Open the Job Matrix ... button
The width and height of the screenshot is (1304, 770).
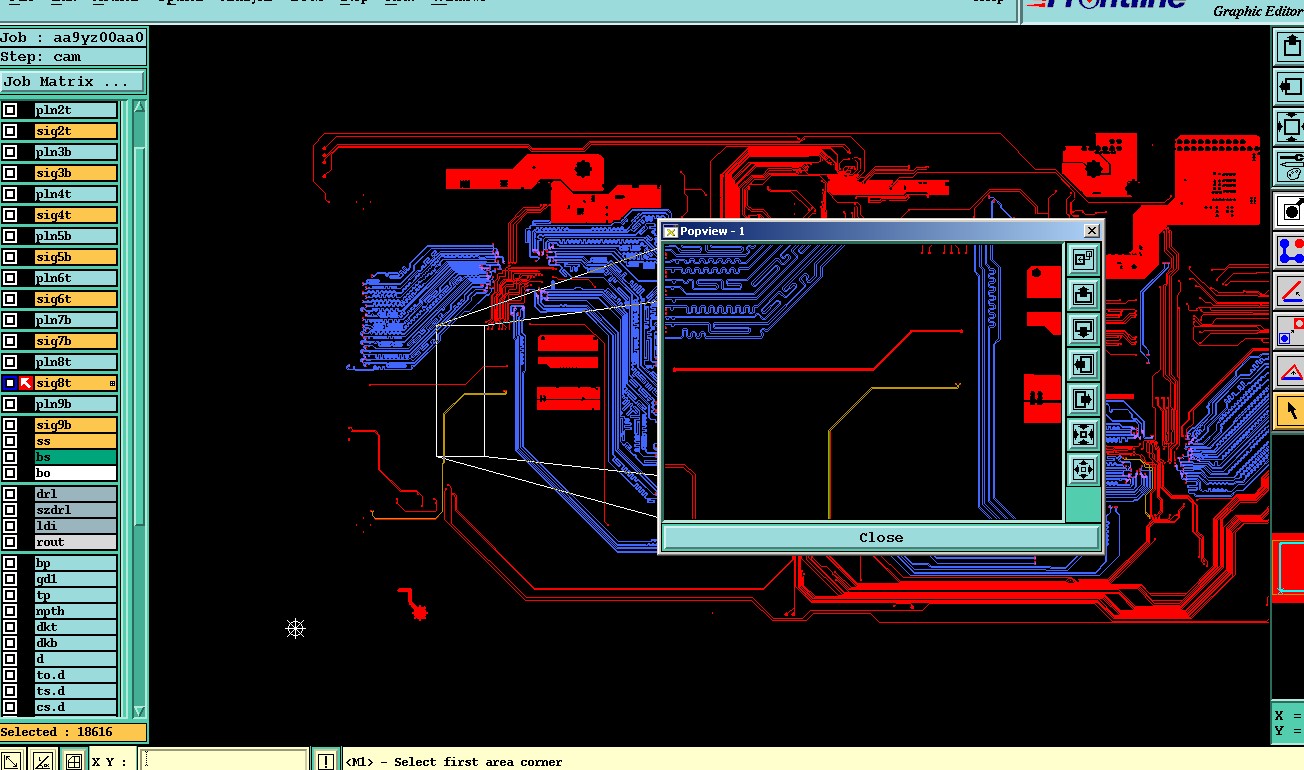(x=72, y=81)
